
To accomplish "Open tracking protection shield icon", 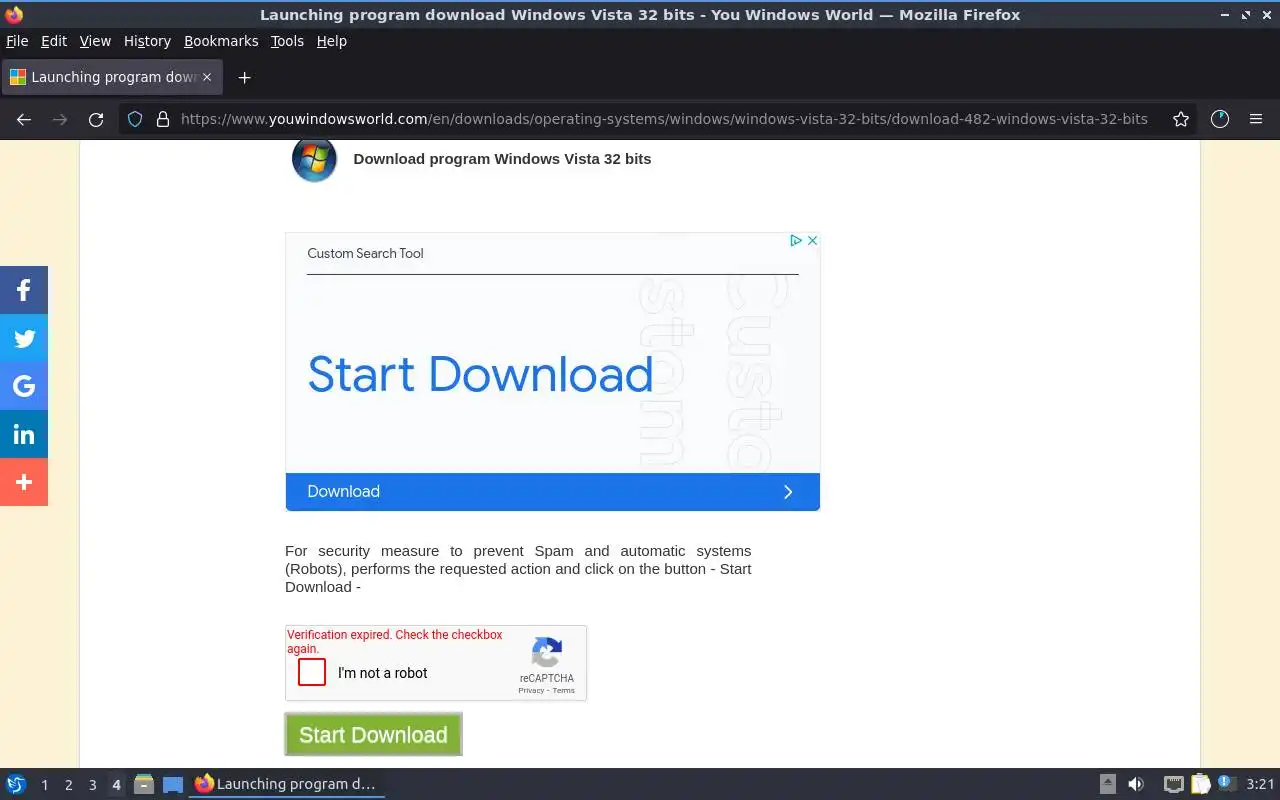I will (135, 119).
